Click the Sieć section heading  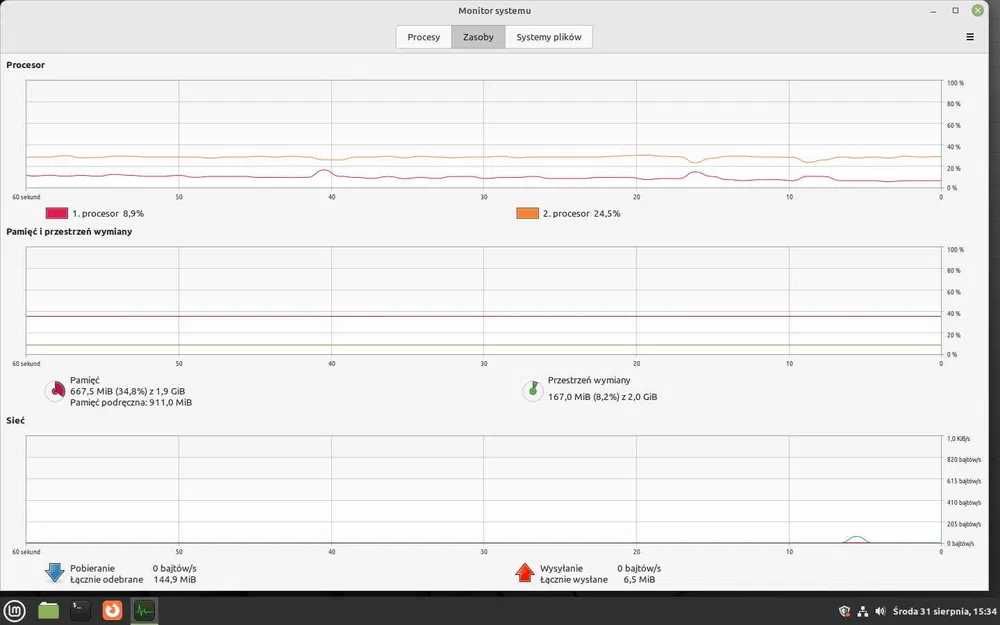point(15,421)
